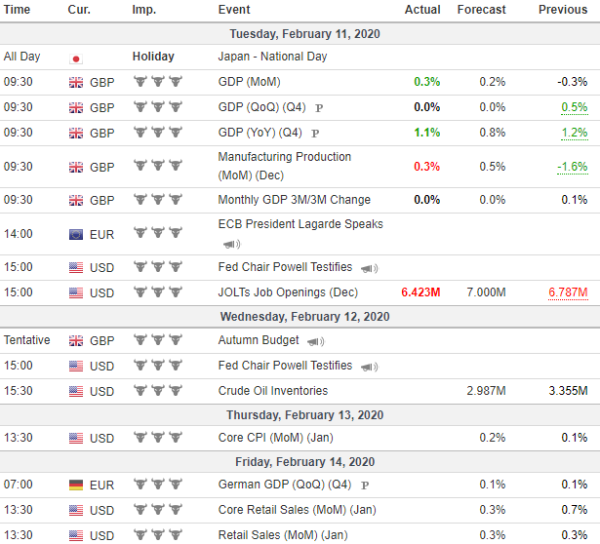This screenshot has width=600, height=544.
Task: Click the previous value 0.7% on Core Retail Sales row
Action: point(574,510)
